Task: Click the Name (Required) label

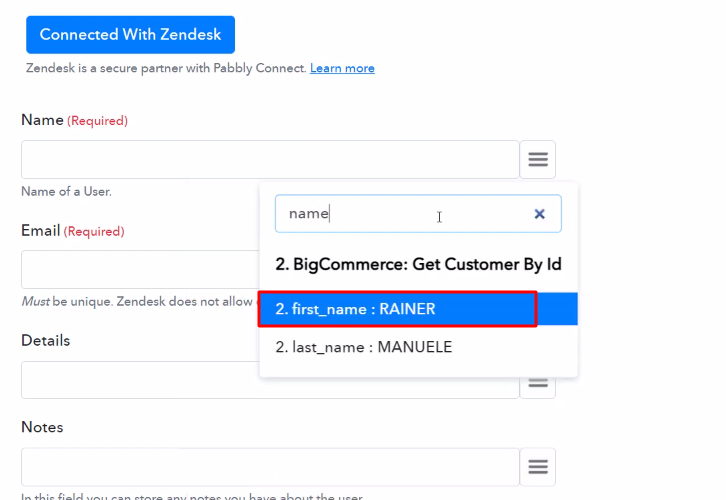Action: click(75, 120)
